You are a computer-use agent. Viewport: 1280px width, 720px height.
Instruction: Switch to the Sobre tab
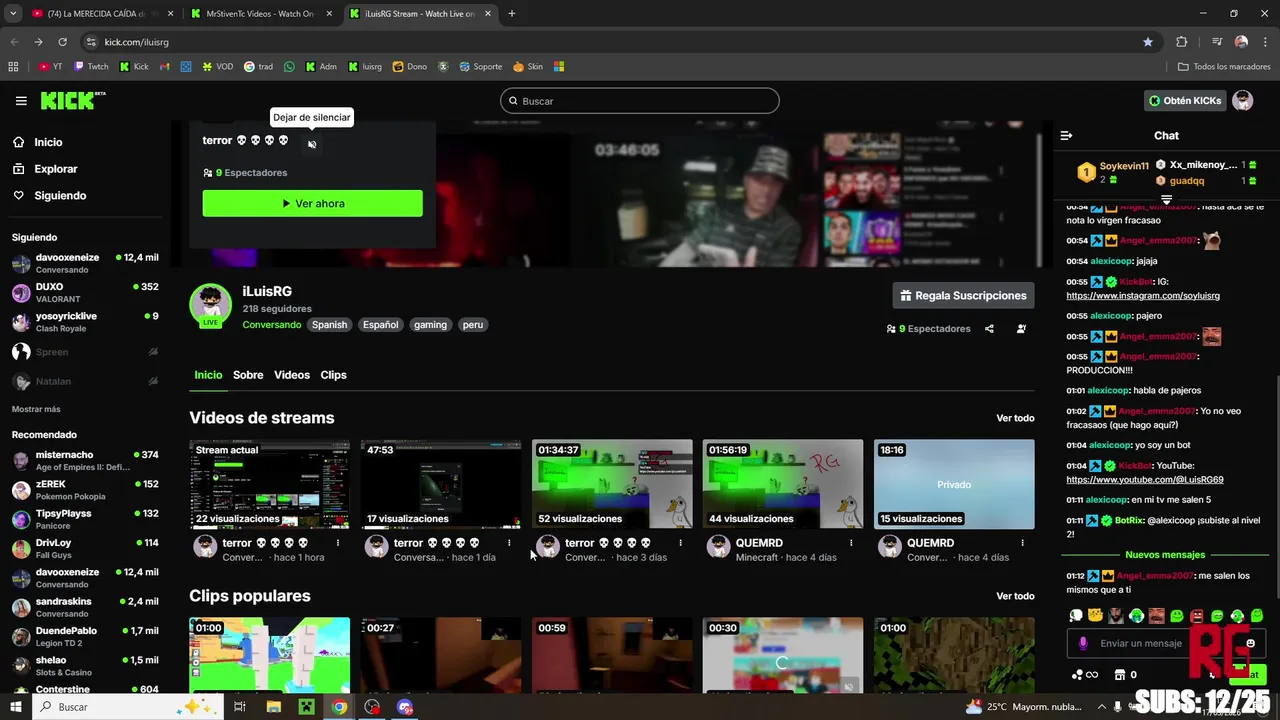248,375
